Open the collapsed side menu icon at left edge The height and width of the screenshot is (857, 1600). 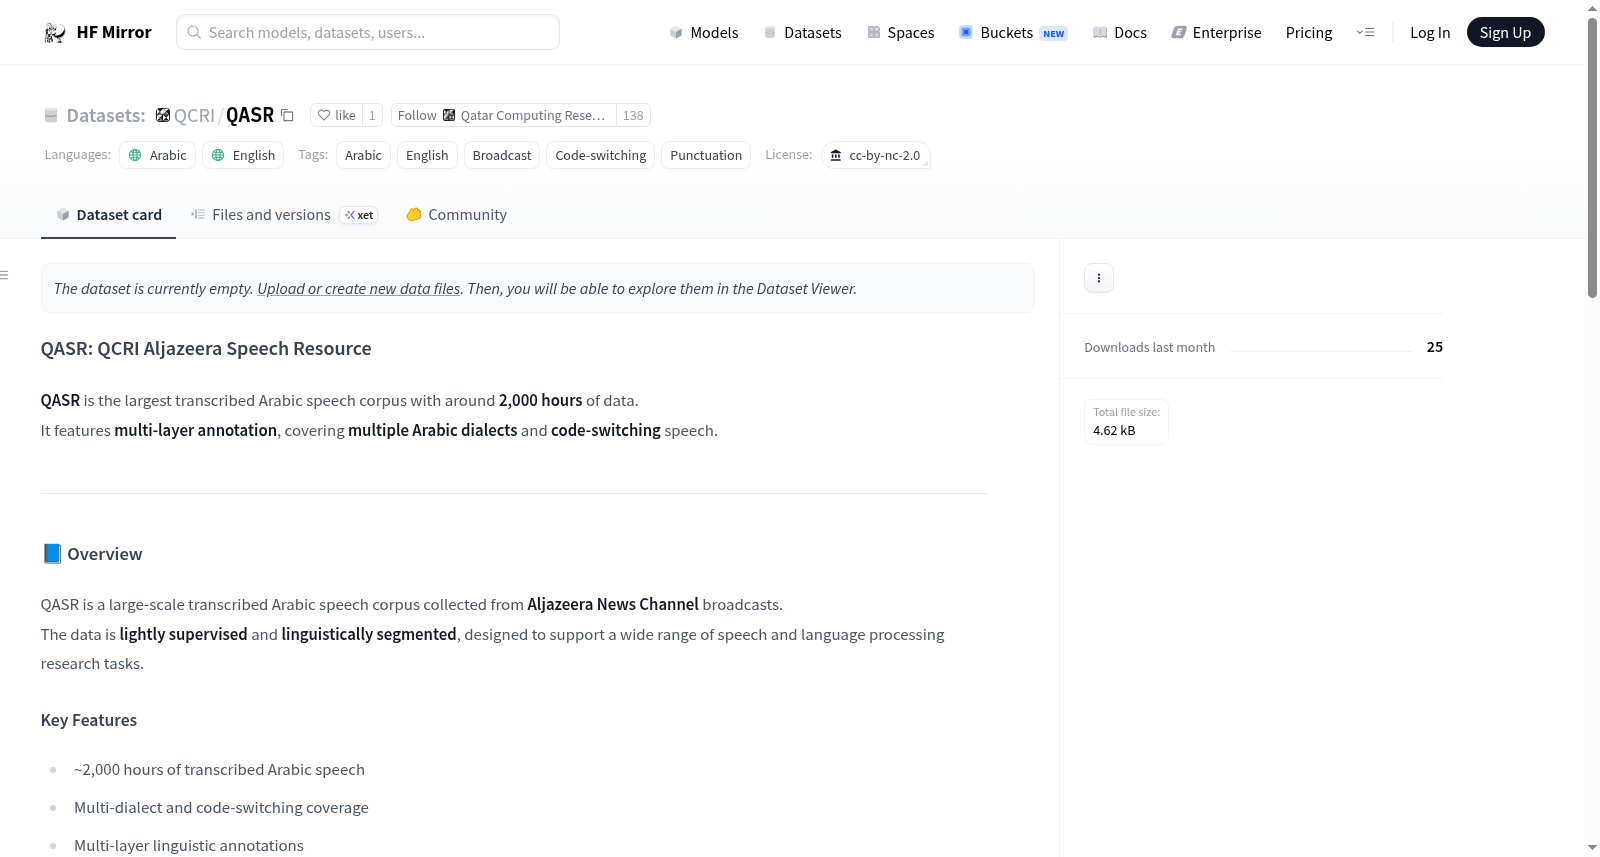5,275
